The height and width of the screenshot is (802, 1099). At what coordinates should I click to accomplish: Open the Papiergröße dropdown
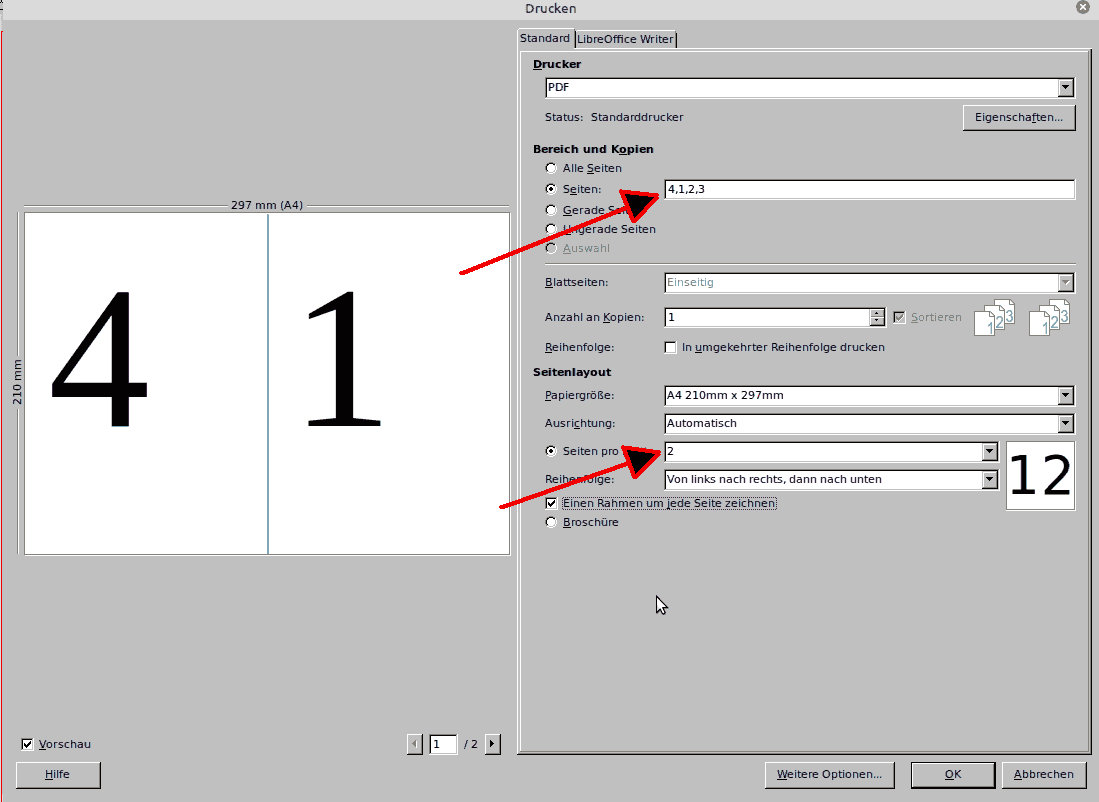(x=1065, y=395)
